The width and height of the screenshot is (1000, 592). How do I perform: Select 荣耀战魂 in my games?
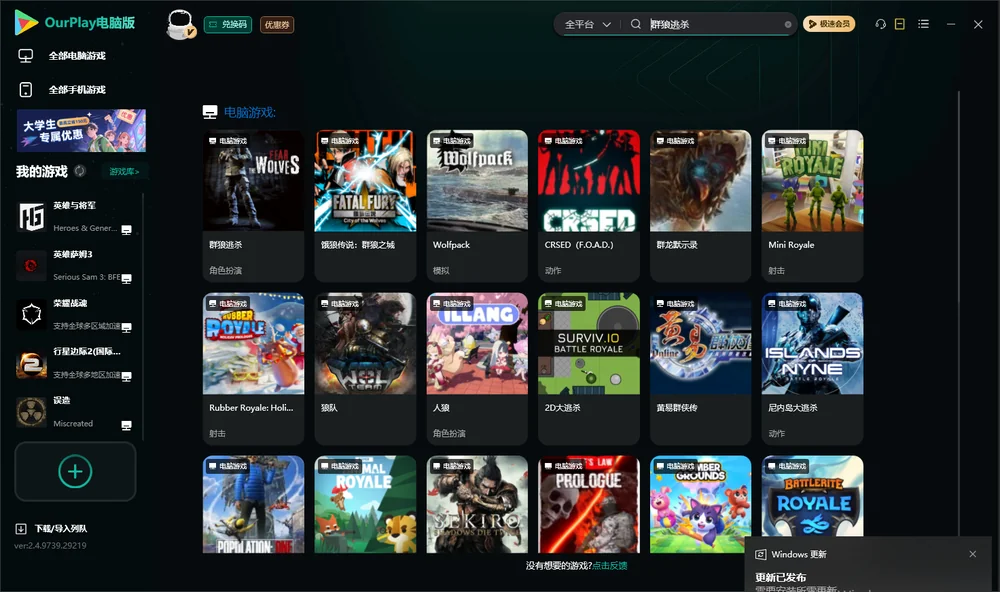point(75,314)
